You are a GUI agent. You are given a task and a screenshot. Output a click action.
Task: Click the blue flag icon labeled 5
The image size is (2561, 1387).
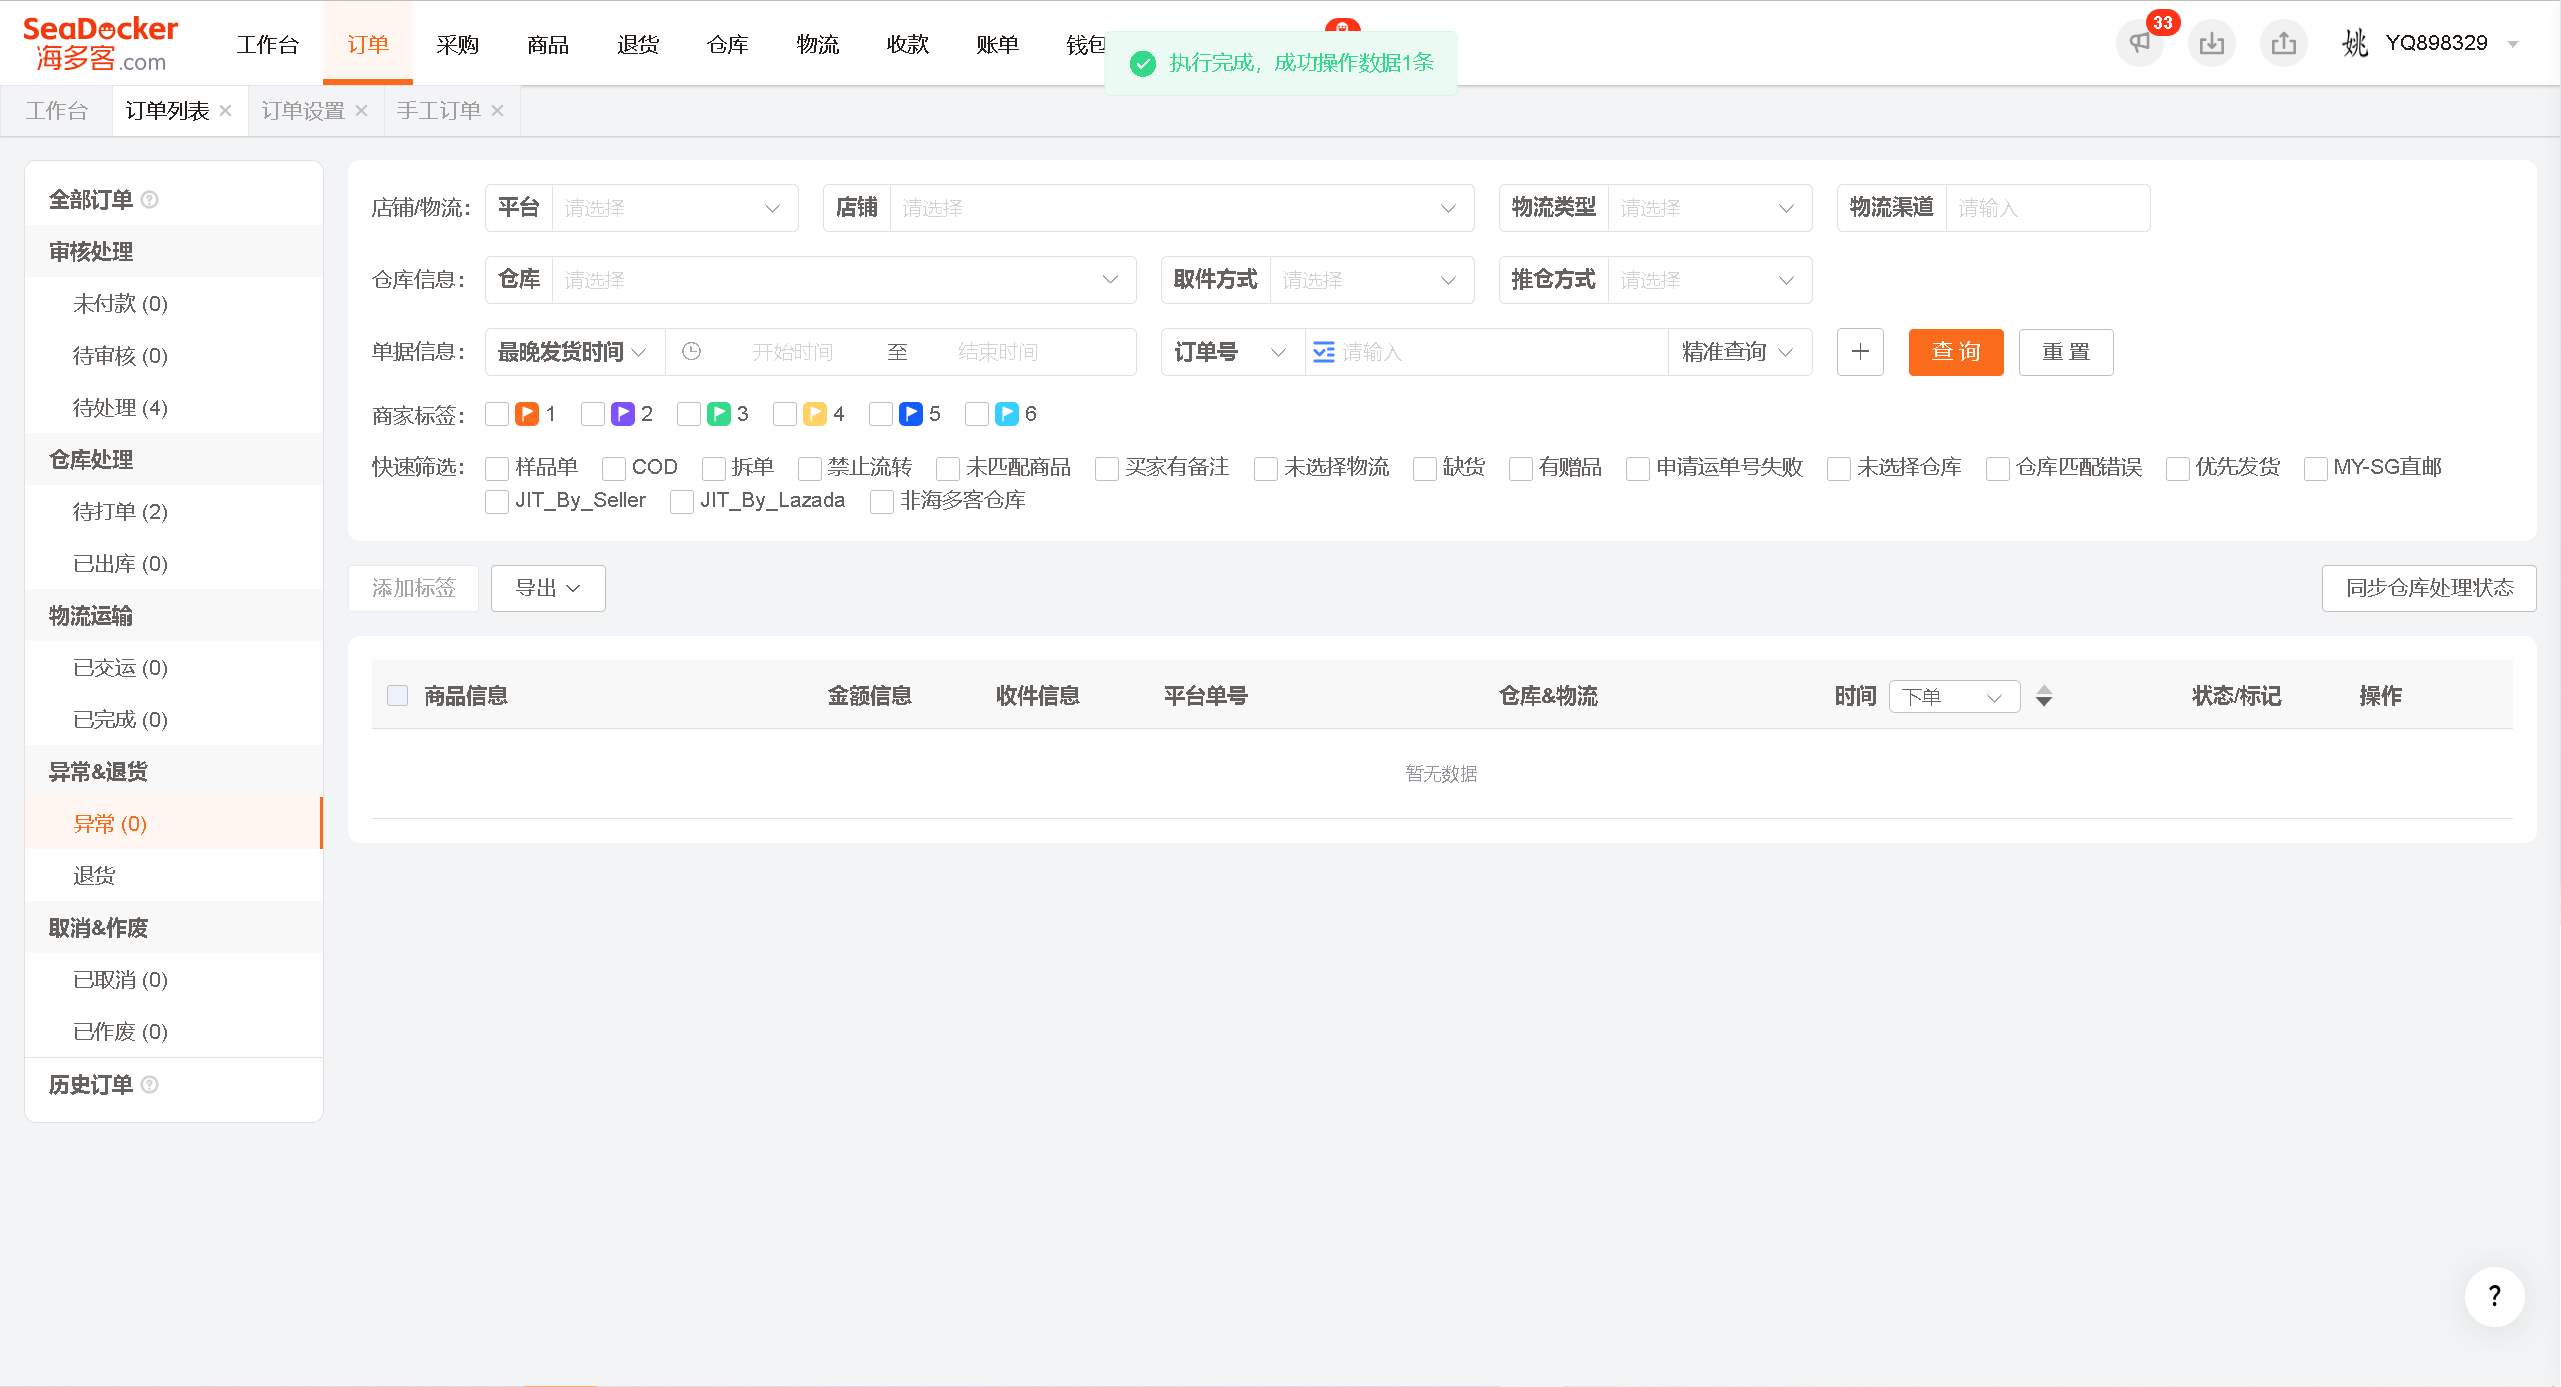[911, 414]
